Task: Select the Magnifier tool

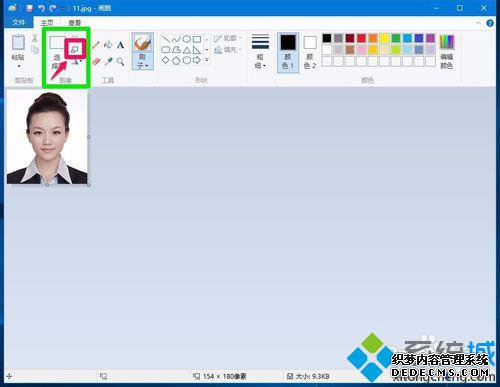Action: (120, 61)
